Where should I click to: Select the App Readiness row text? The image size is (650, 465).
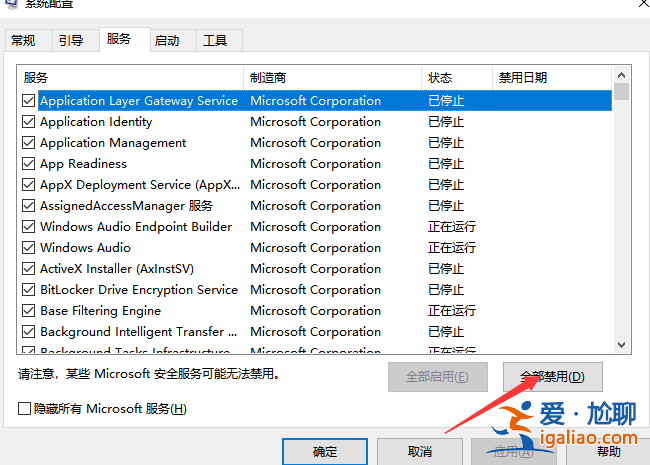point(83,164)
